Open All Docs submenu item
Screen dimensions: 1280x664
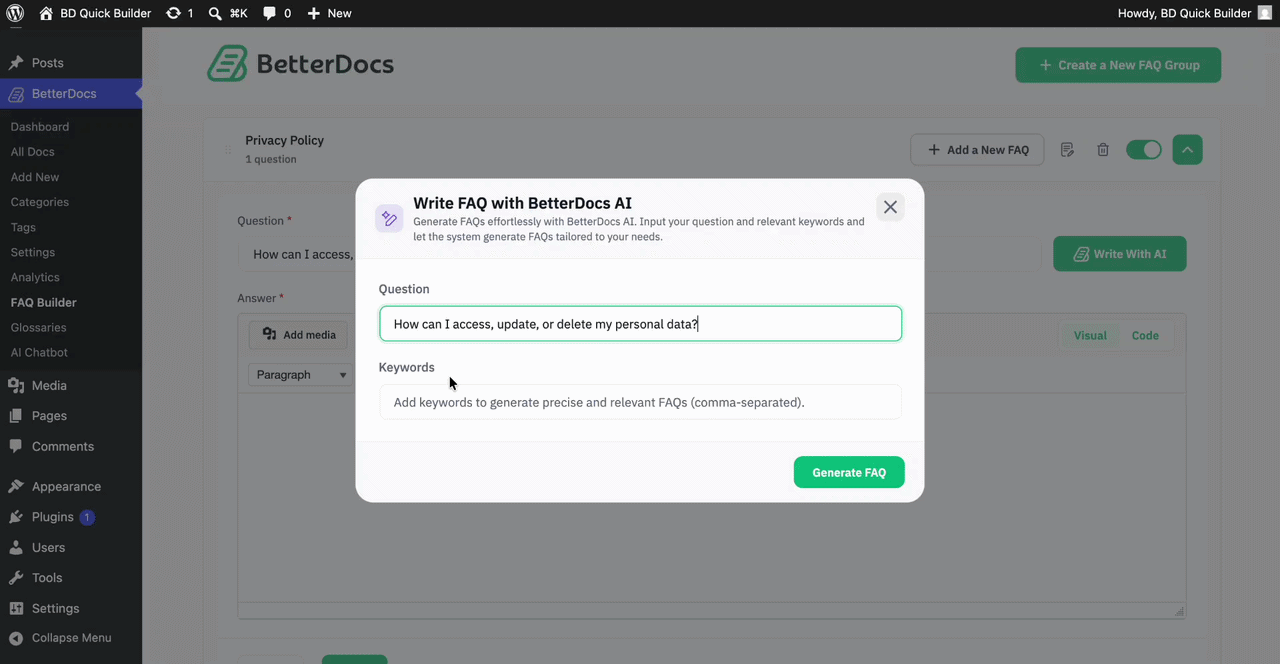click(x=33, y=152)
